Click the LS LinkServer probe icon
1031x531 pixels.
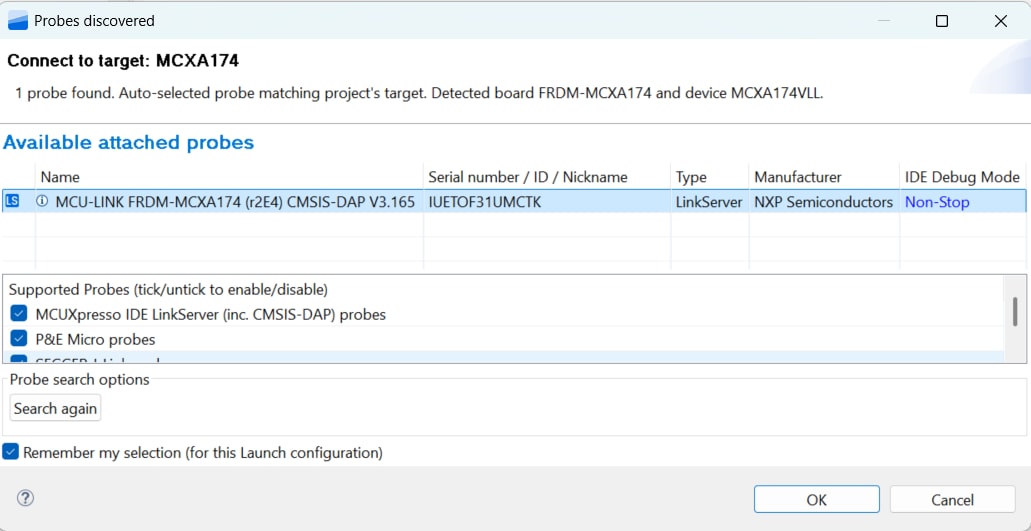pos(12,202)
